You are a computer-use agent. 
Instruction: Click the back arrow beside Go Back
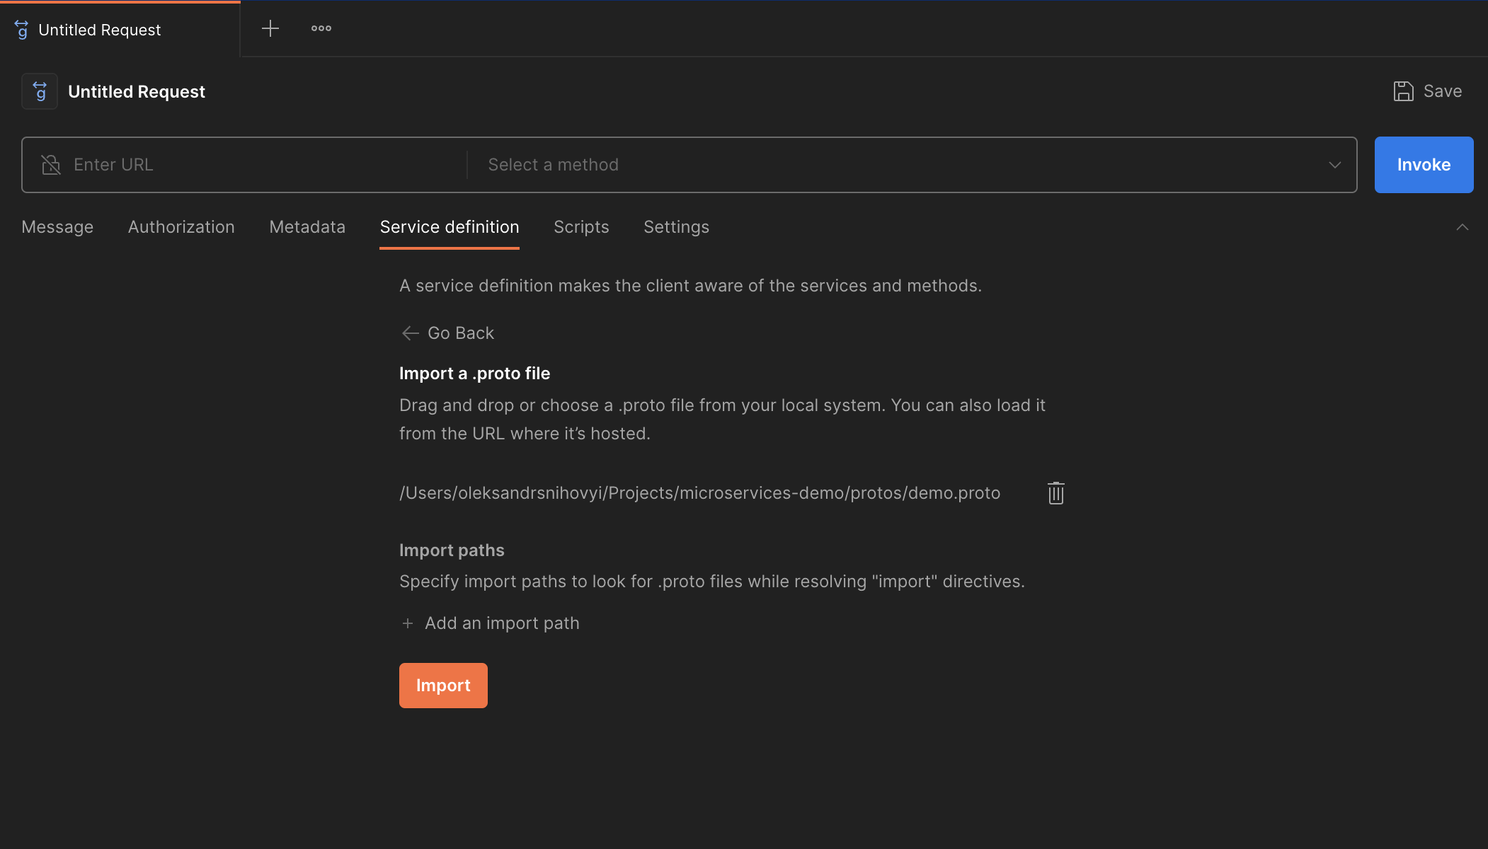coord(409,332)
